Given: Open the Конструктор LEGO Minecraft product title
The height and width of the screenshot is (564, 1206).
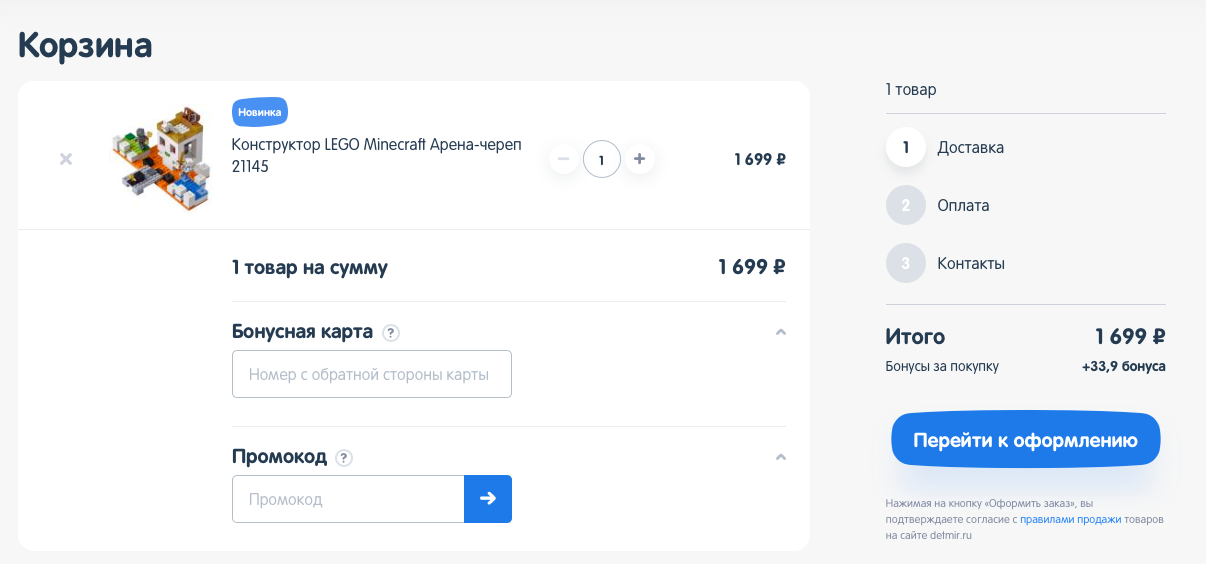Looking at the screenshot, I should coord(377,155).
